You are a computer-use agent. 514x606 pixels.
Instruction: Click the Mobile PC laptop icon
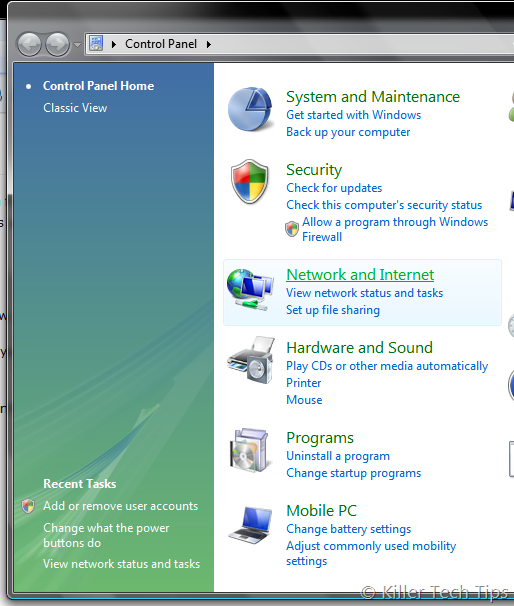pyautogui.click(x=251, y=526)
